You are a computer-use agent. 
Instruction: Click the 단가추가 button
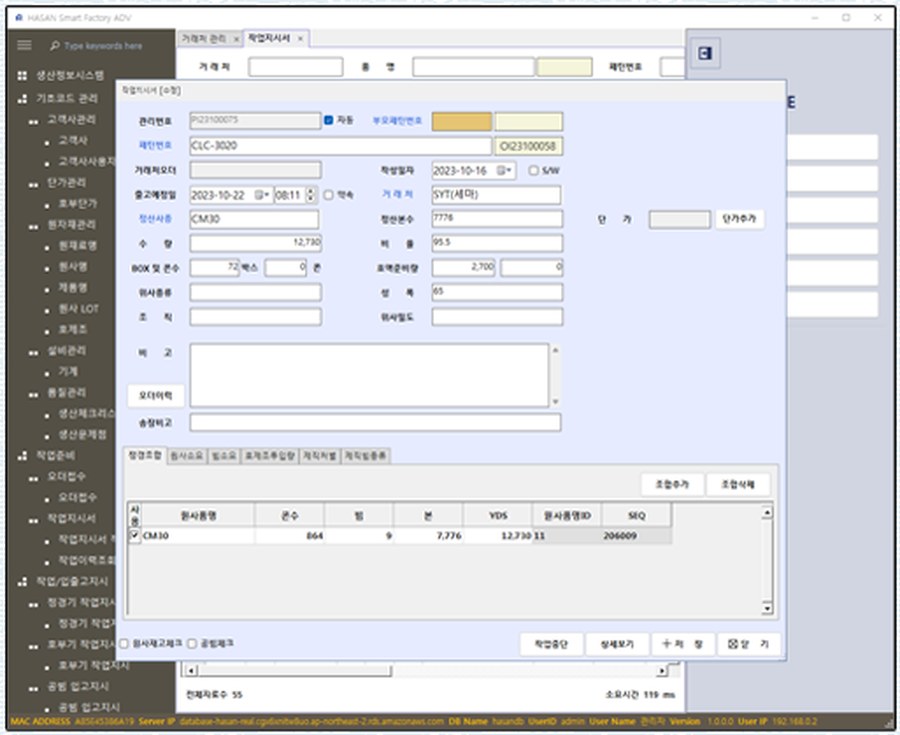739,219
